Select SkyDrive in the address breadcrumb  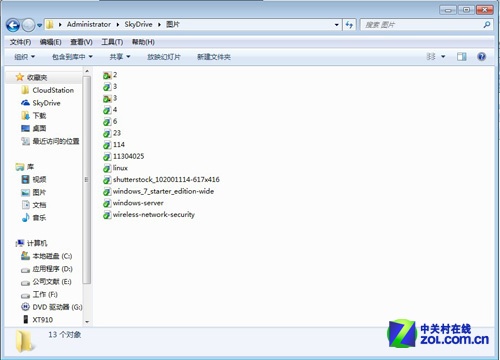138,24
